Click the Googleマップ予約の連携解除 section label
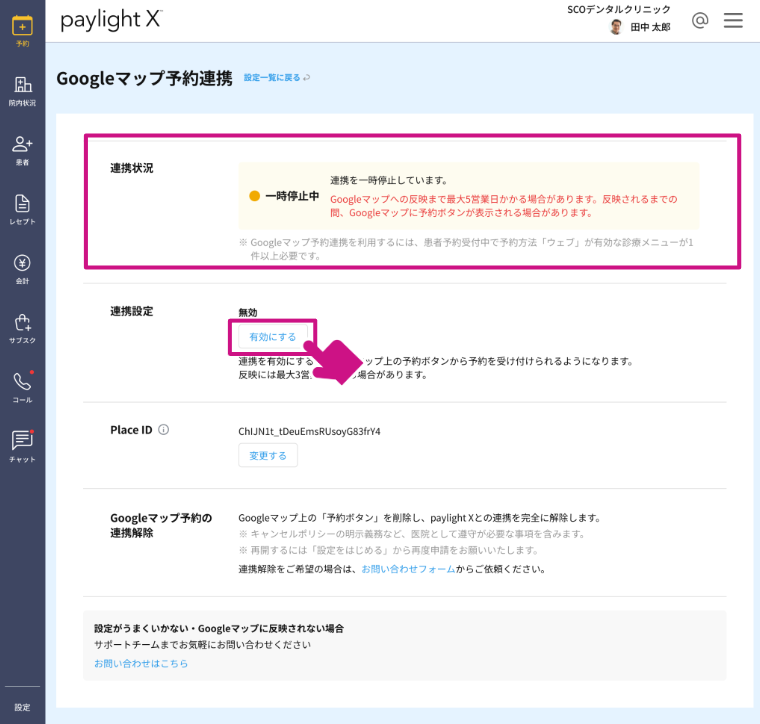This screenshot has width=760, height=724. point(161,525)
